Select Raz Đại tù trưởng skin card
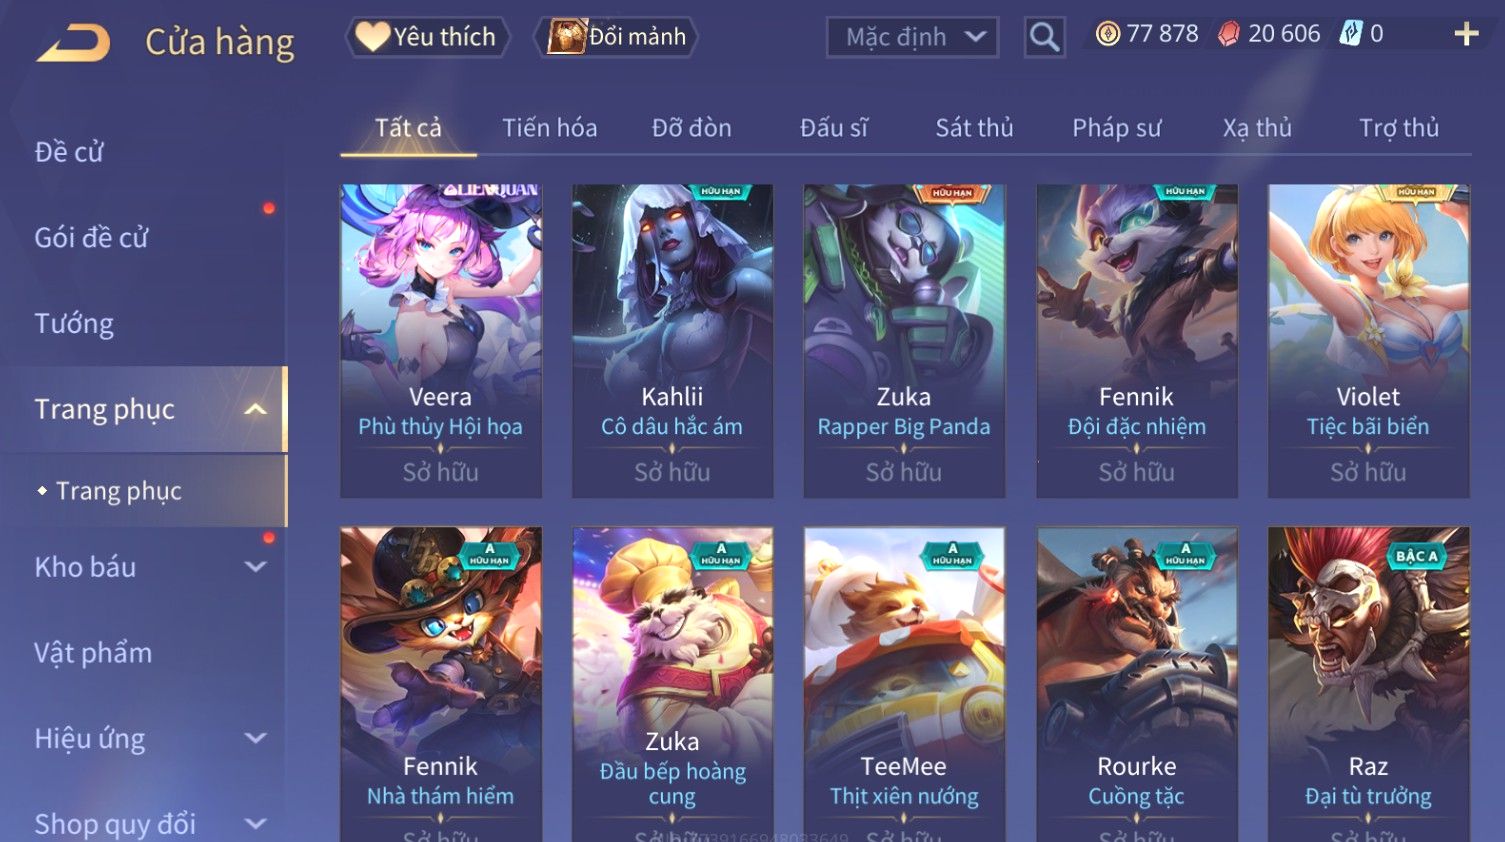This screenshot has width=1505, height=842. [x=1368, y=684]
